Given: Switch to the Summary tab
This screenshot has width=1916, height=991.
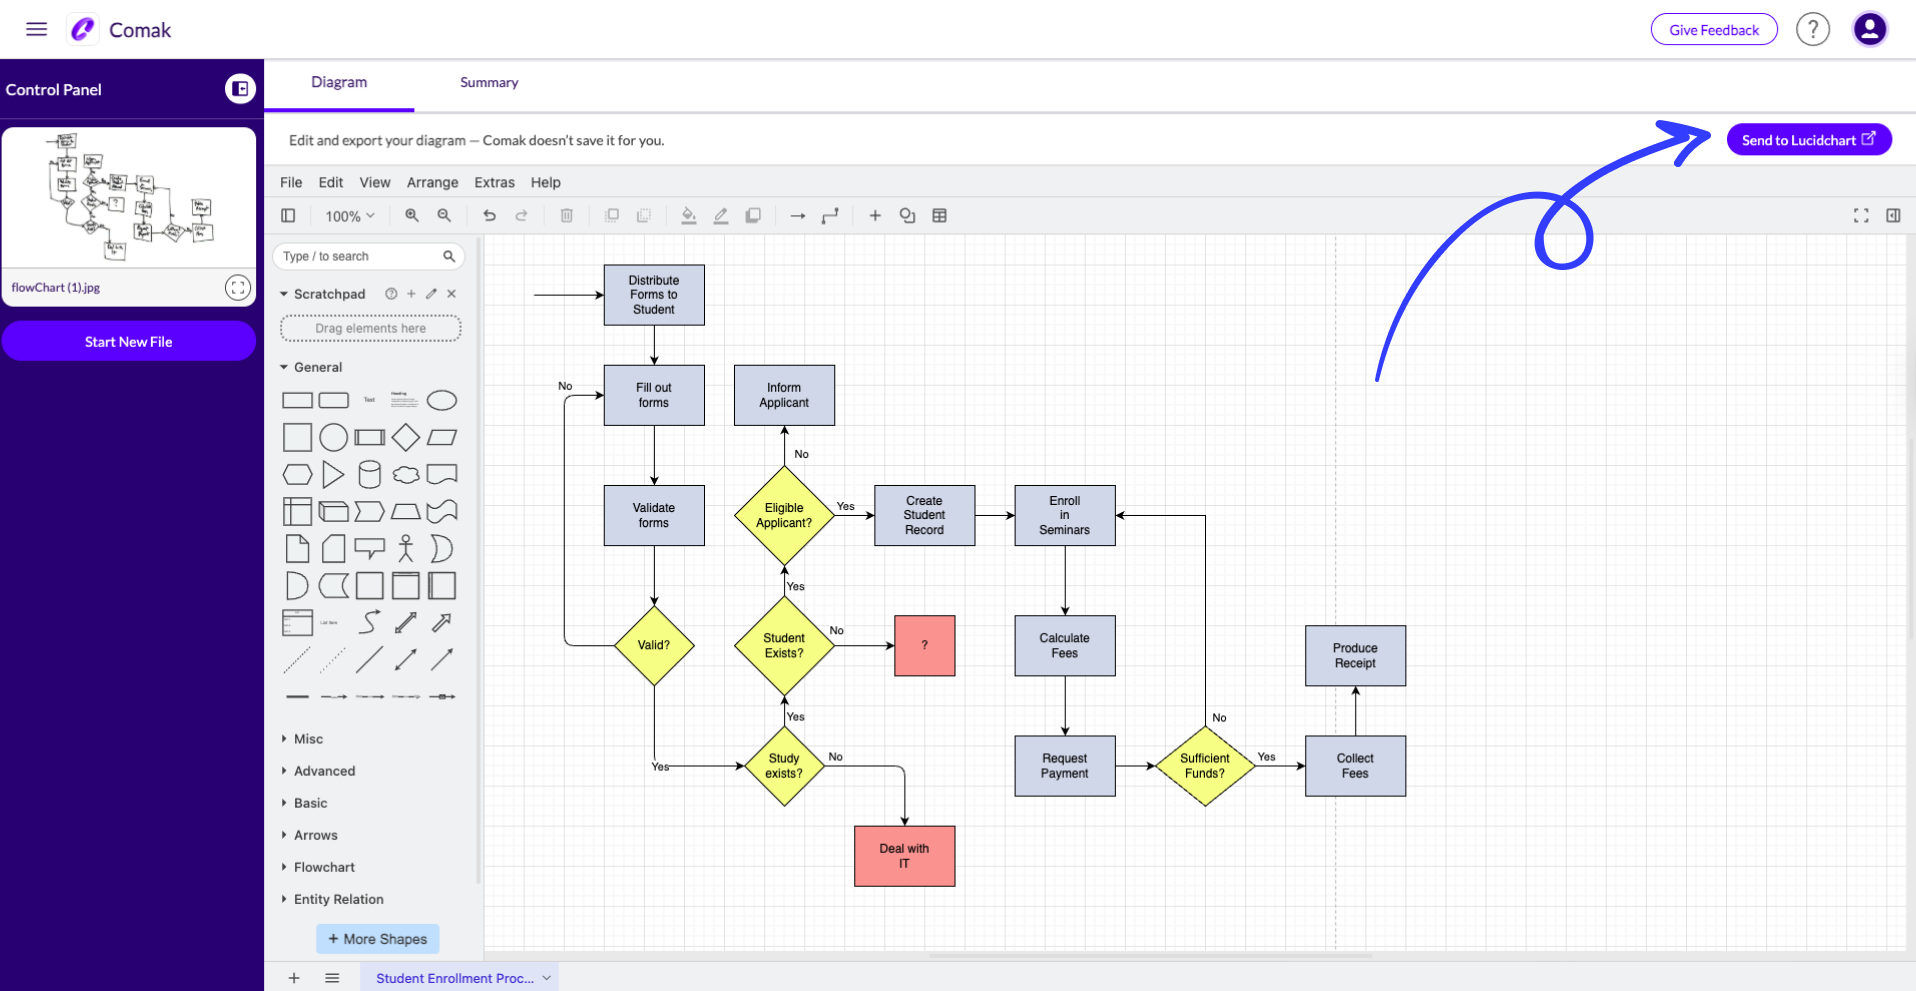Looking at the screenshot, I should point(488,82).
